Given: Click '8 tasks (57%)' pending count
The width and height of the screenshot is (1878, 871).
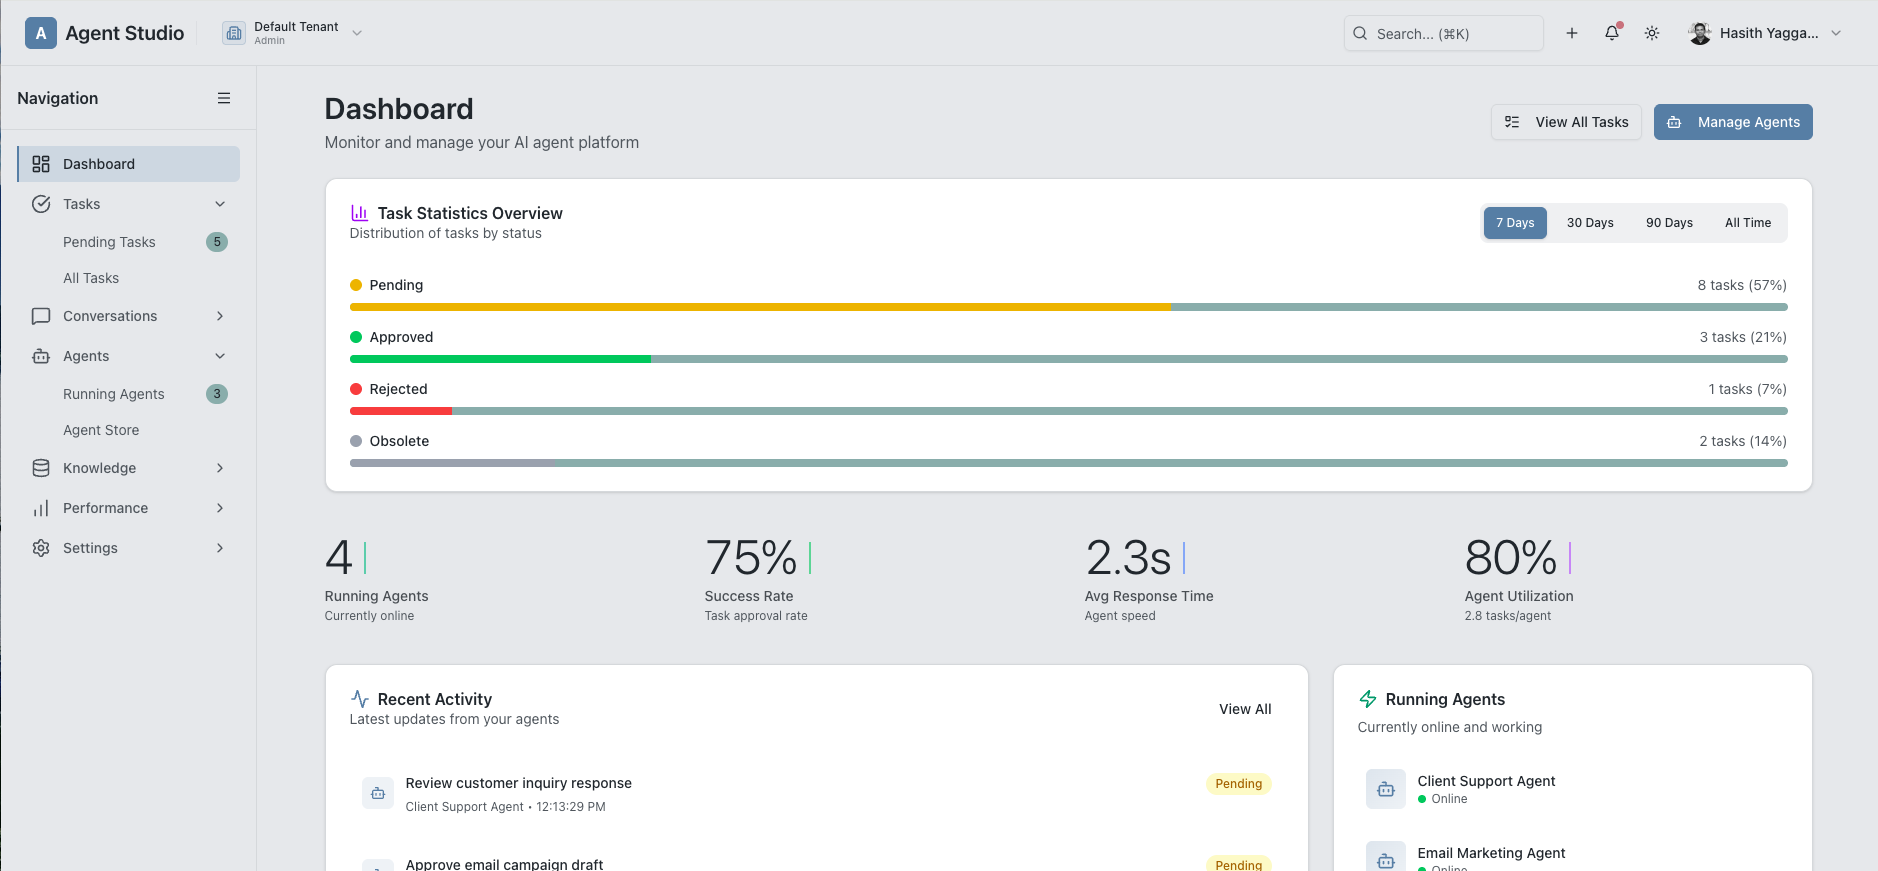Looking at the screenshot, I should (1742, 285).
